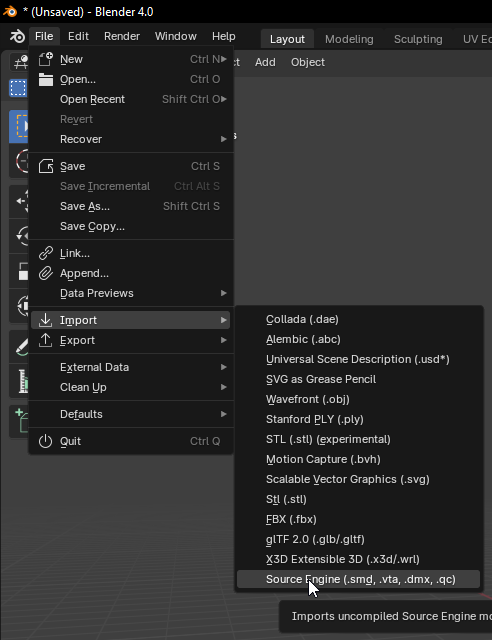The width and height of the screenshot is (492, 640).
Task: Open the Window menu
Action: (x=176, y=36)
